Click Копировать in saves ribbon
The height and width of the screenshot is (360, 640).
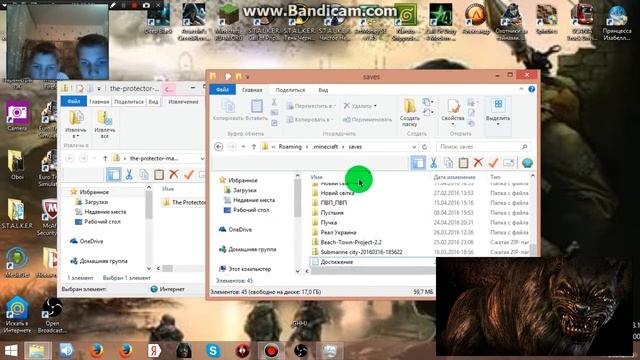[x=228, y=110]
